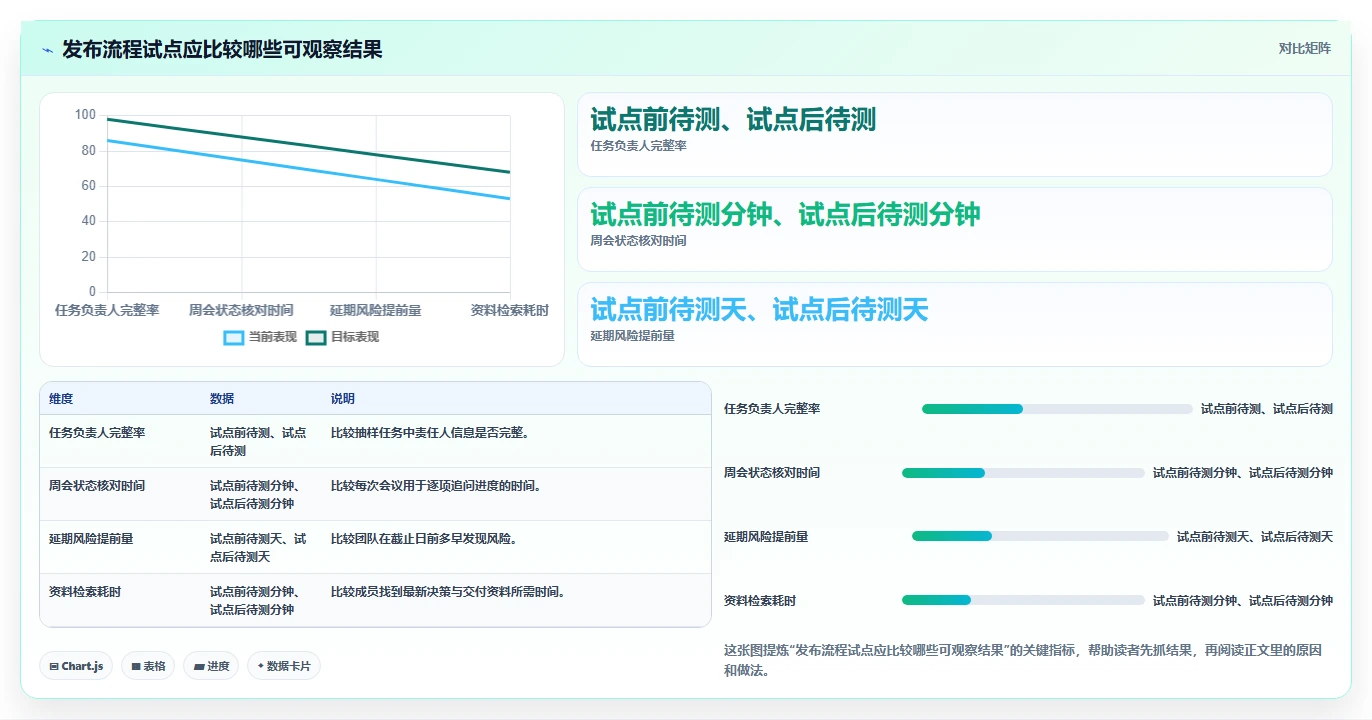
Task: Open the card titled 试点前待测天、试点后待测天
Action: coord(955,324)
